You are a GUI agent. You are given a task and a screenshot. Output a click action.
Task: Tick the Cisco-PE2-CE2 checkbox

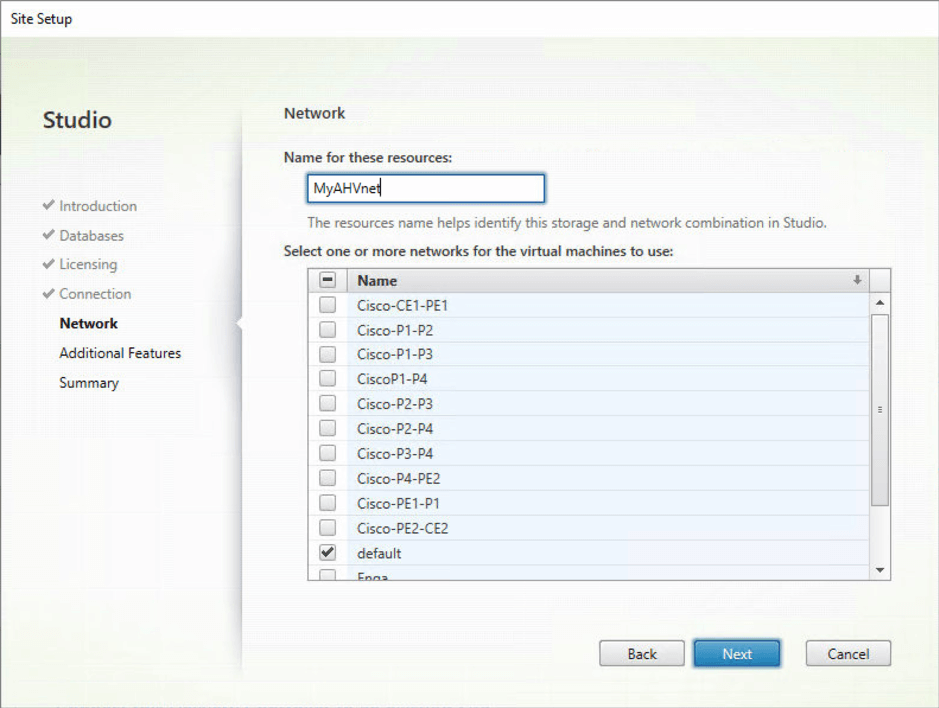pyautogui.click(x=327, y=528)
